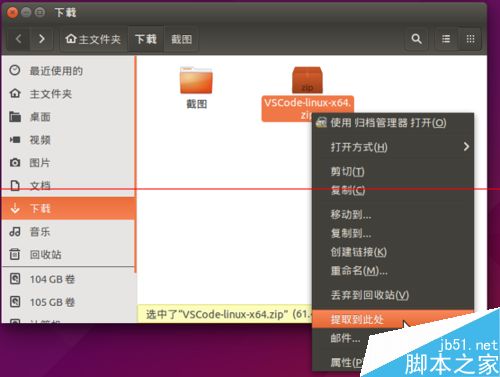500x377 pixels.
Task: Select 下载 in the sidebar
Action: click(x=68, y=208)
